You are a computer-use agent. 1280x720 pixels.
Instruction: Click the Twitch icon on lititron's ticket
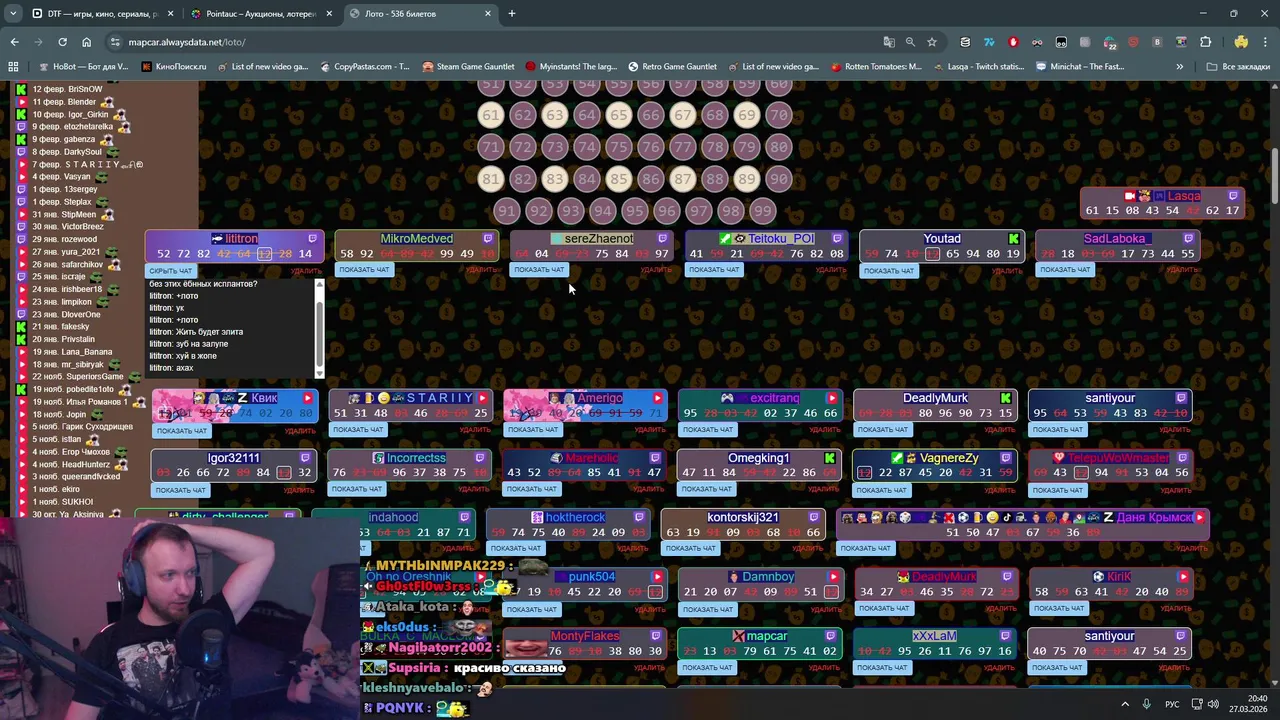(x=312, y=239)
